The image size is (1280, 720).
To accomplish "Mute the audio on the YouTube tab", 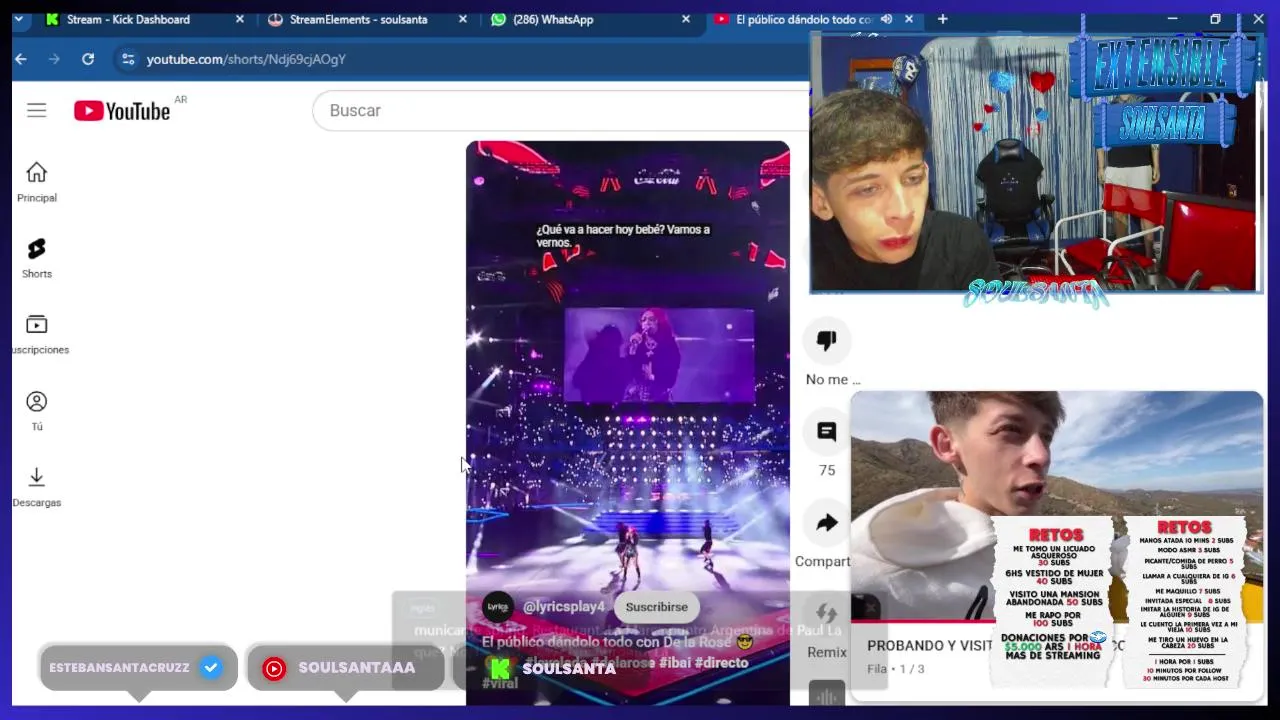I will tap(886, 19).
